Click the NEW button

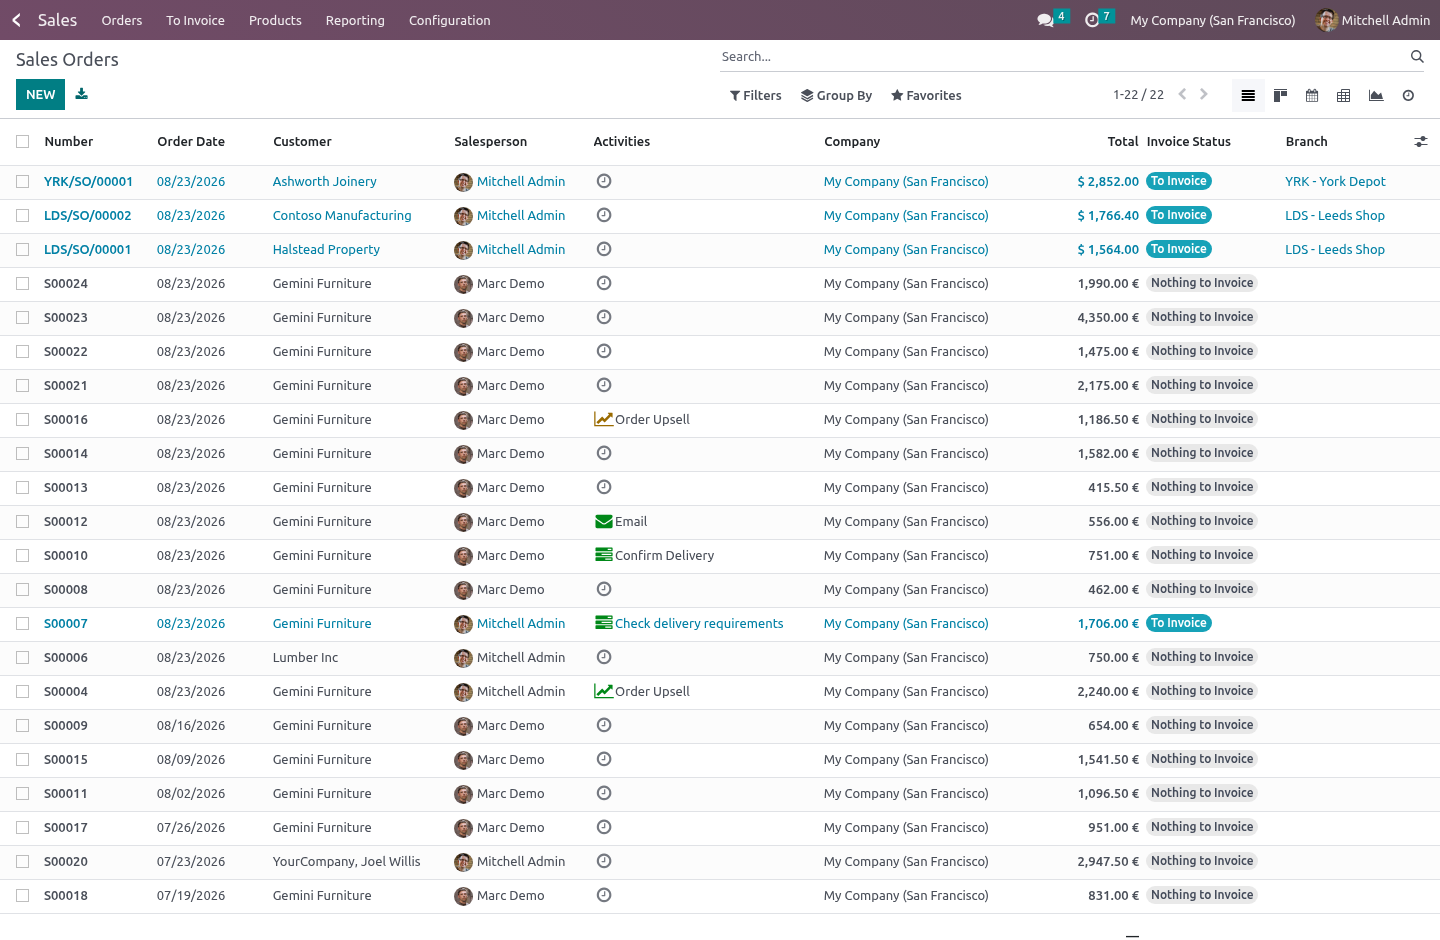coord(40,95)
